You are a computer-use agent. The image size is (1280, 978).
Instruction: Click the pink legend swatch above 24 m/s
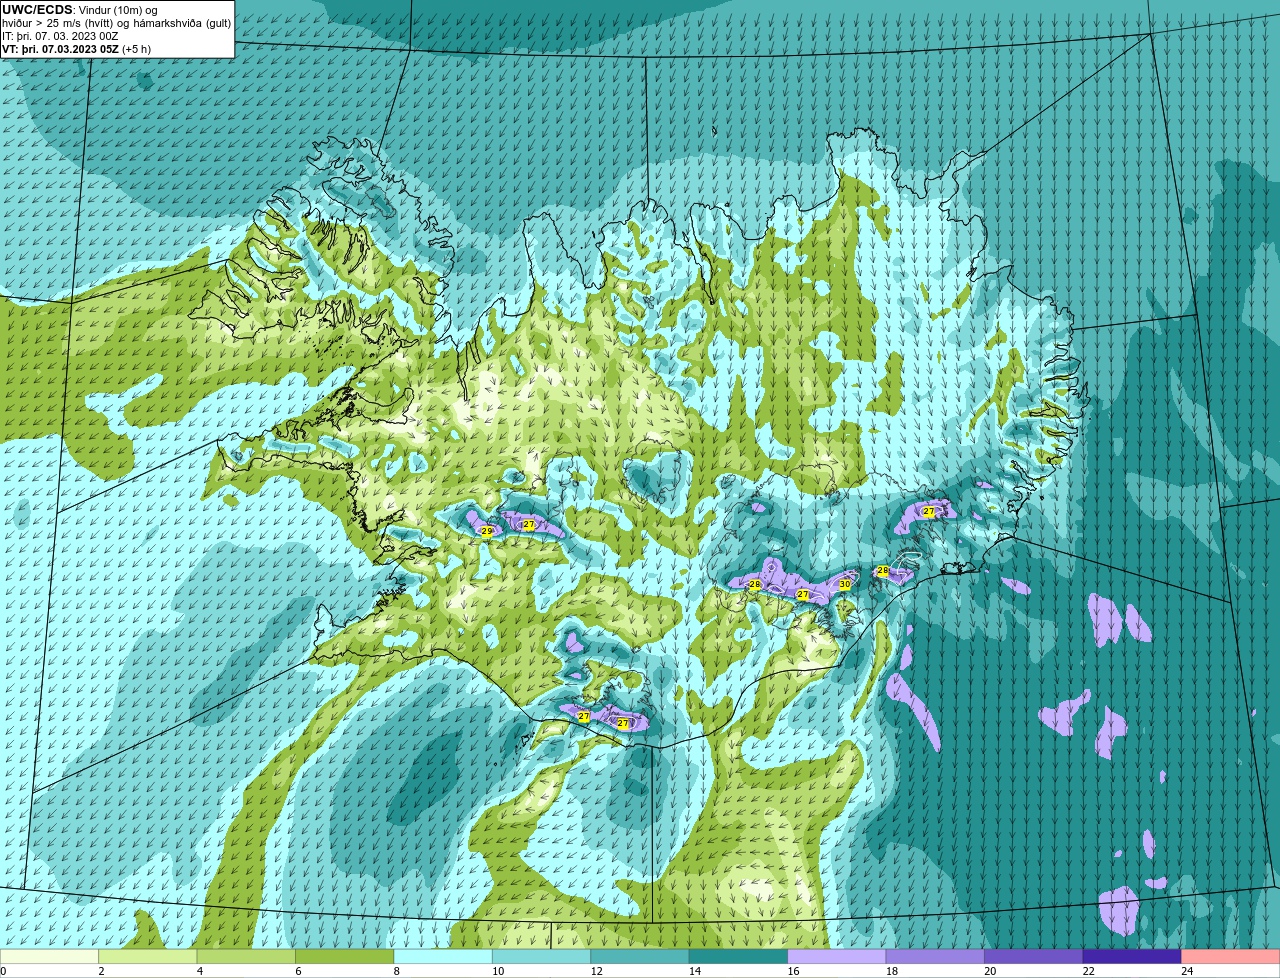pos(1230,956)
